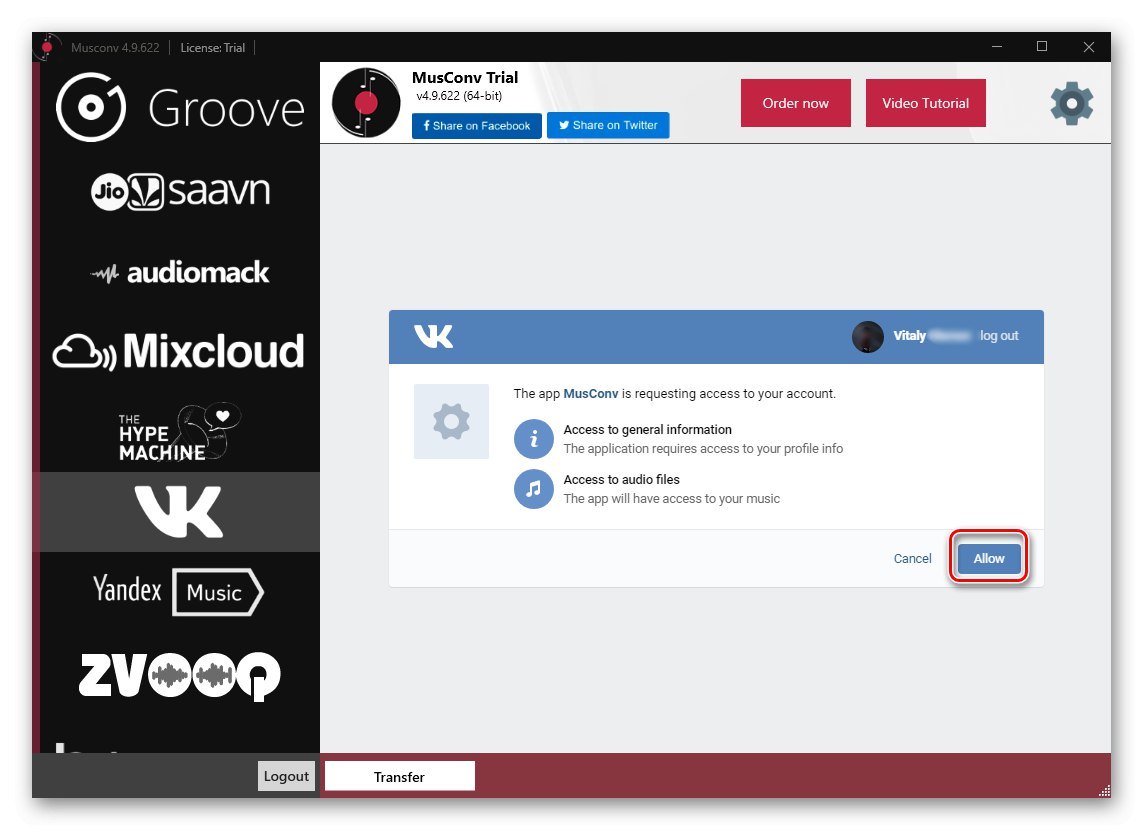Click the audio files music note icon

point(534,489)
